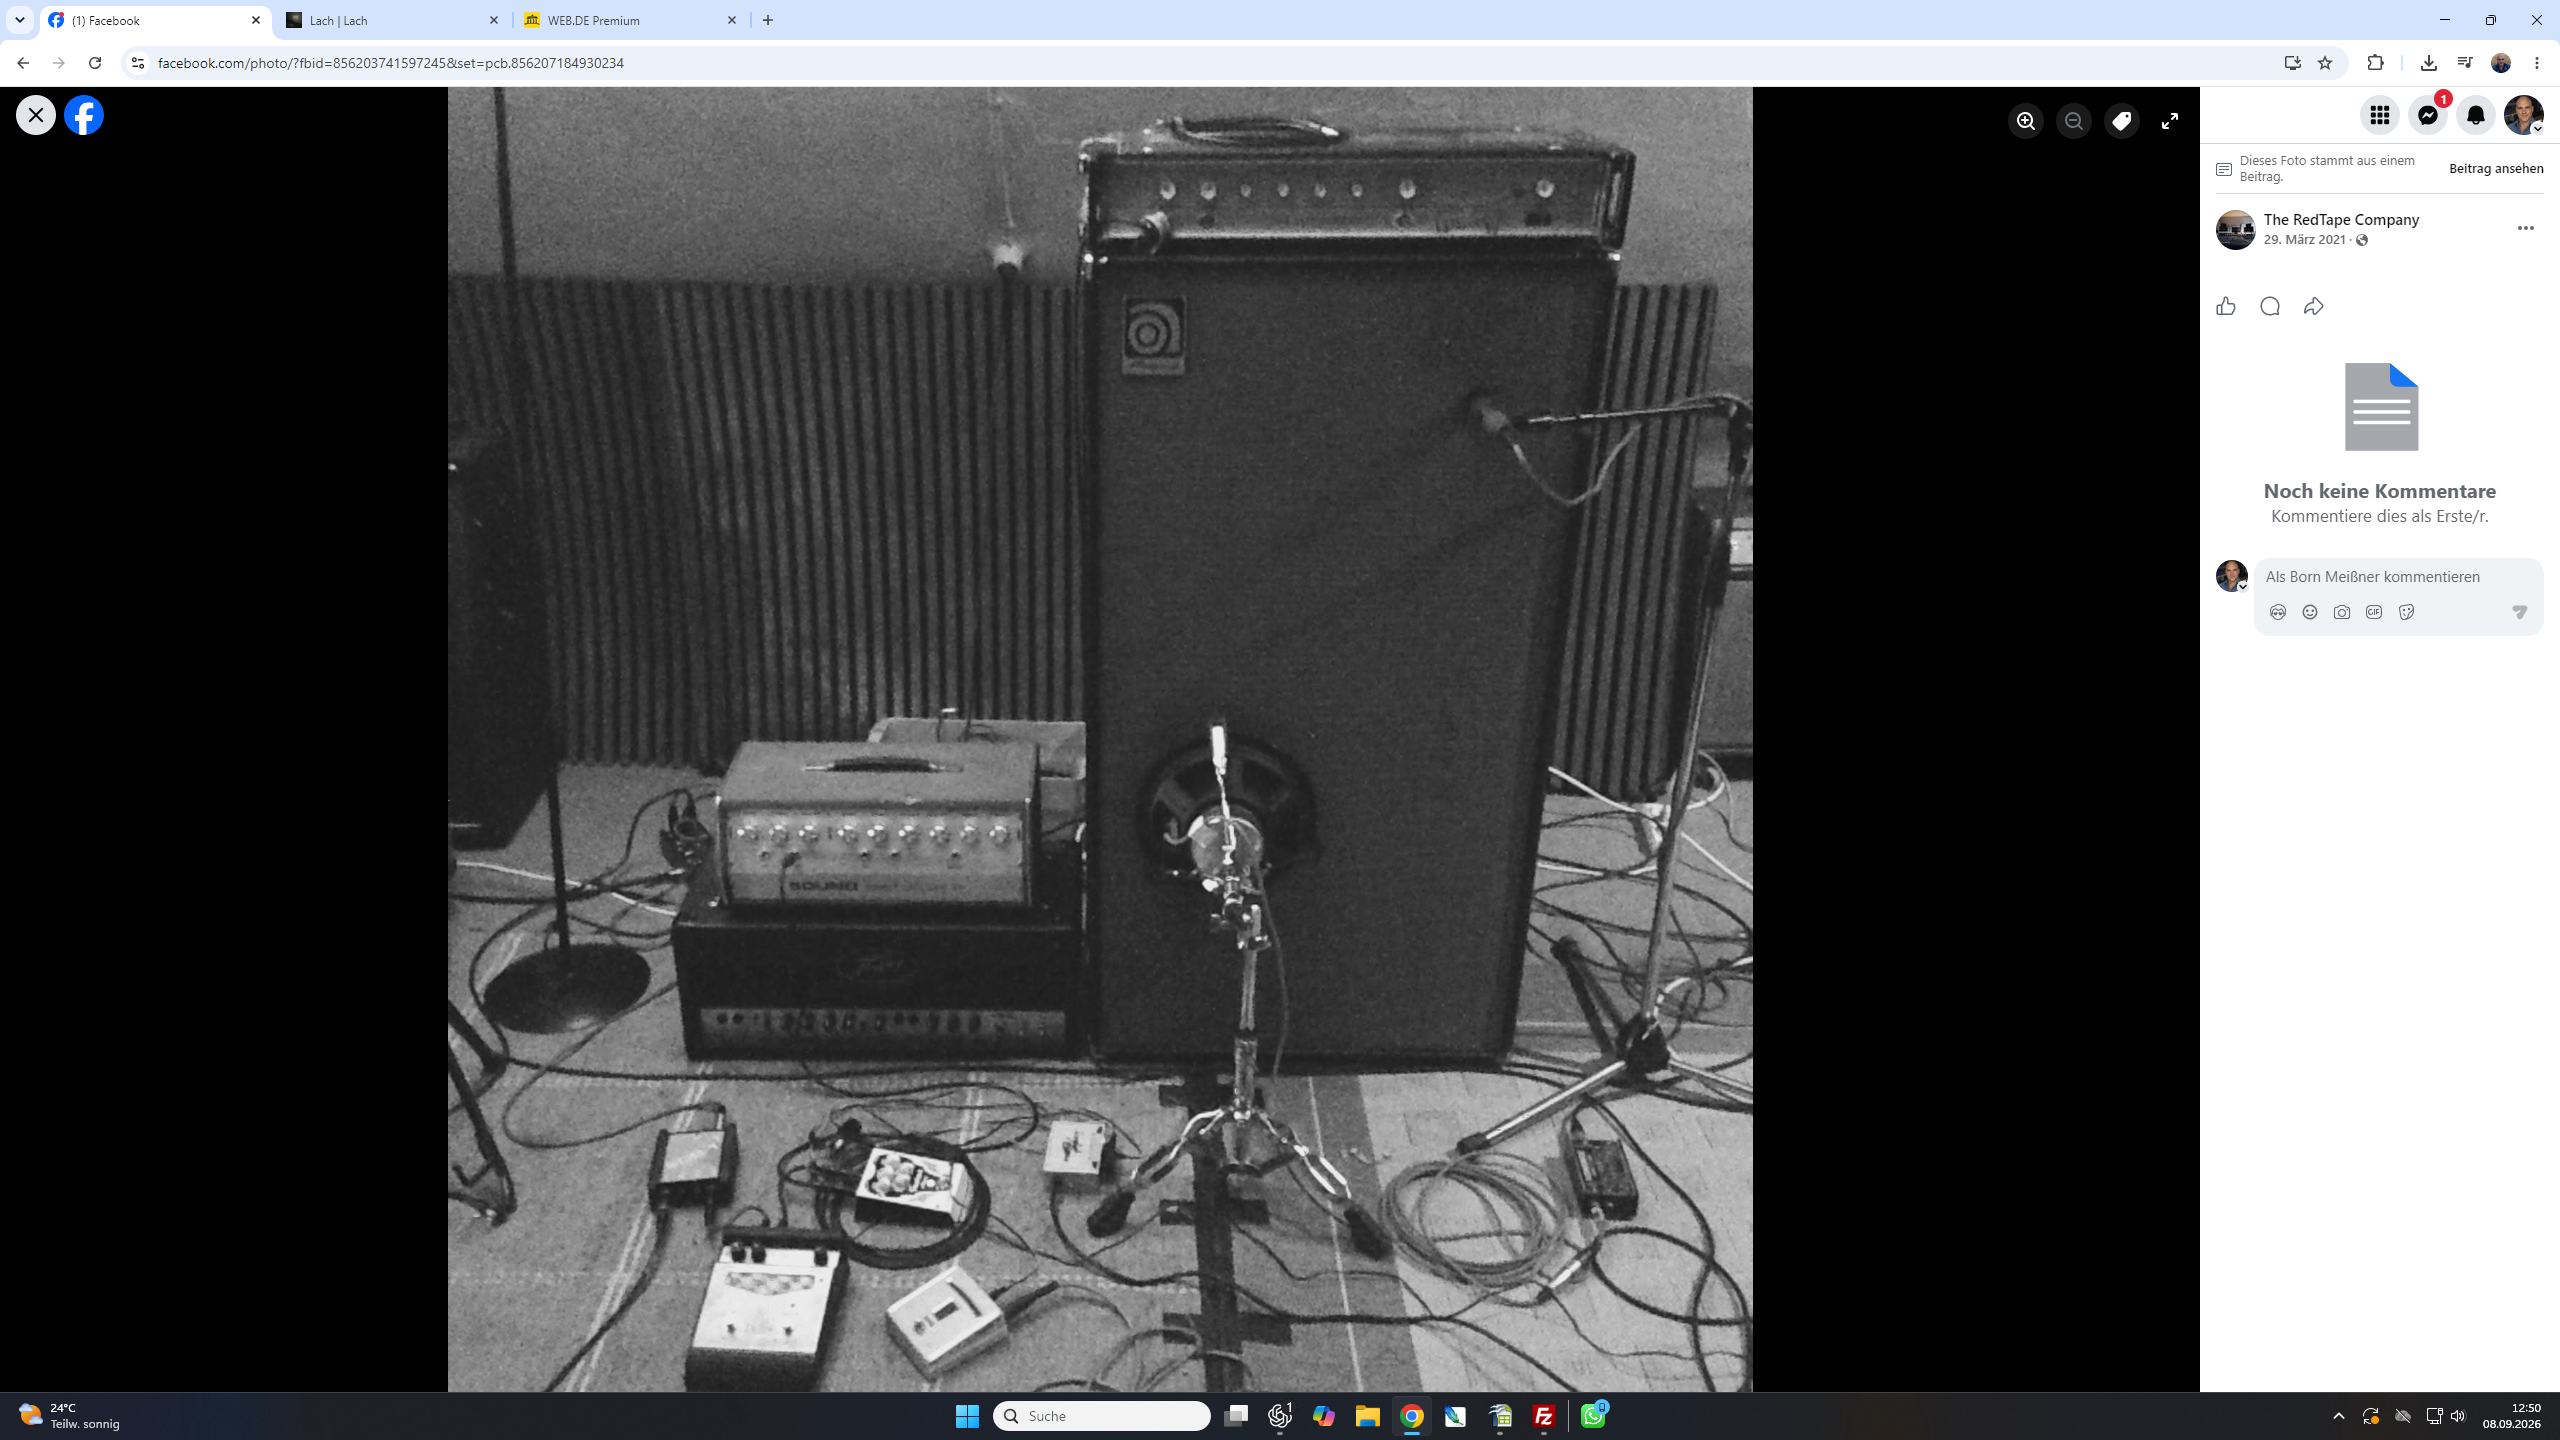Screen dimensions: 2560x1440
Task: Open Messenger chats
Action: point(2428,115)
